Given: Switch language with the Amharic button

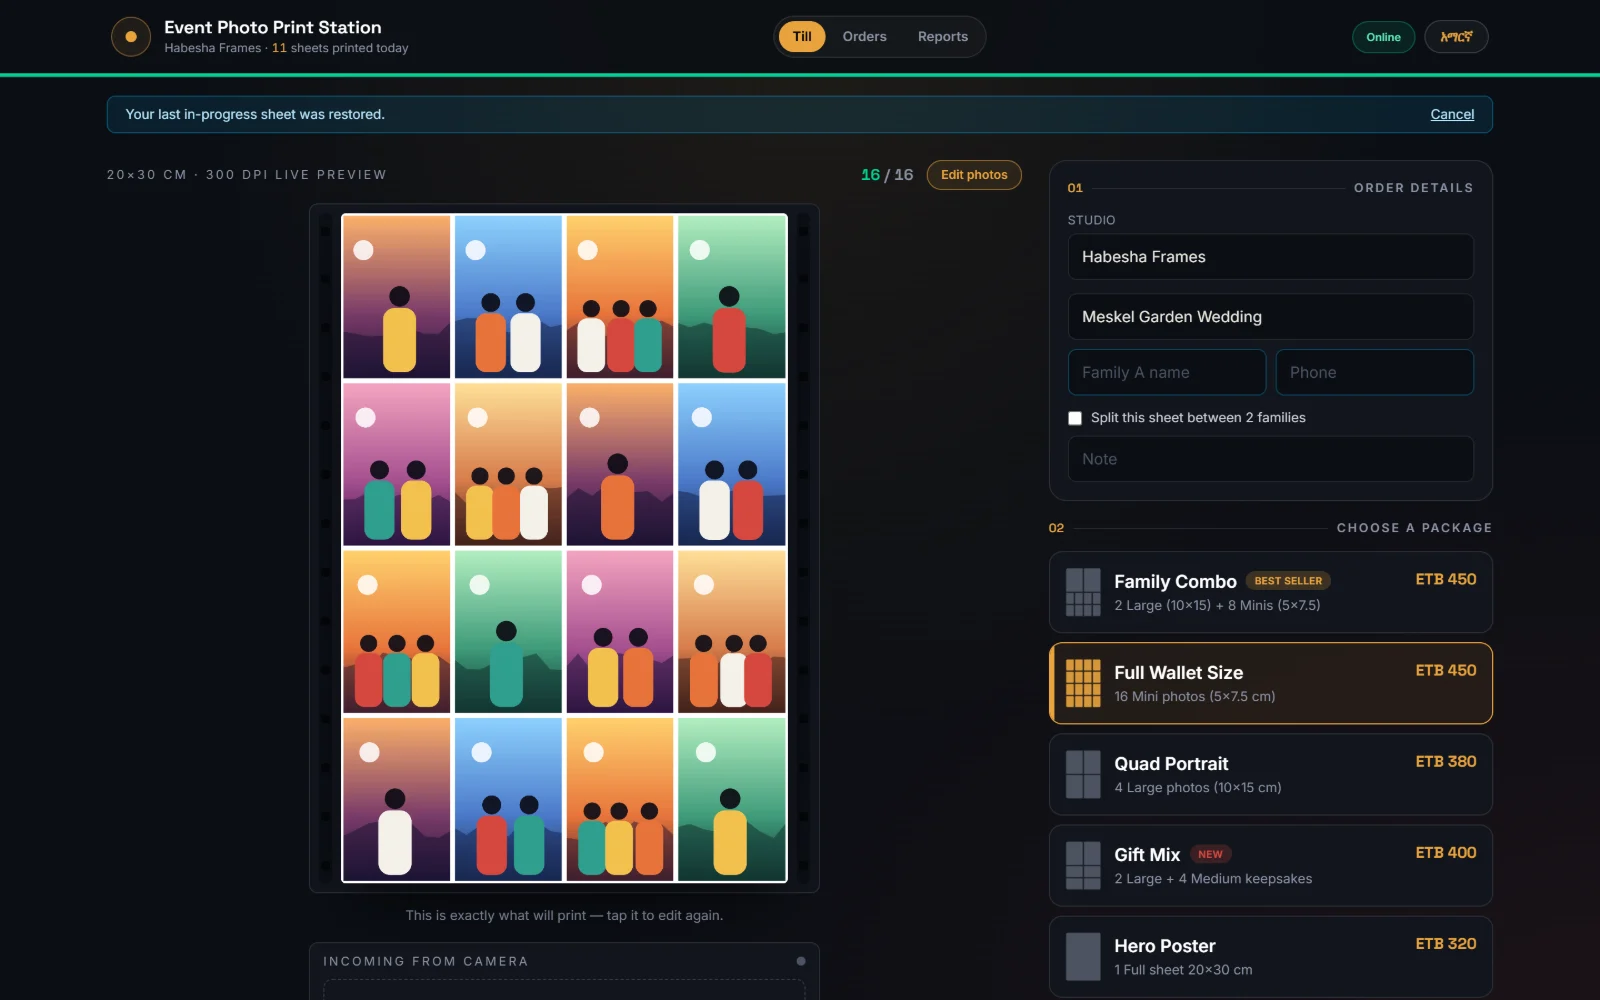Looking at the screenshot, I should tap(1456, 37).
